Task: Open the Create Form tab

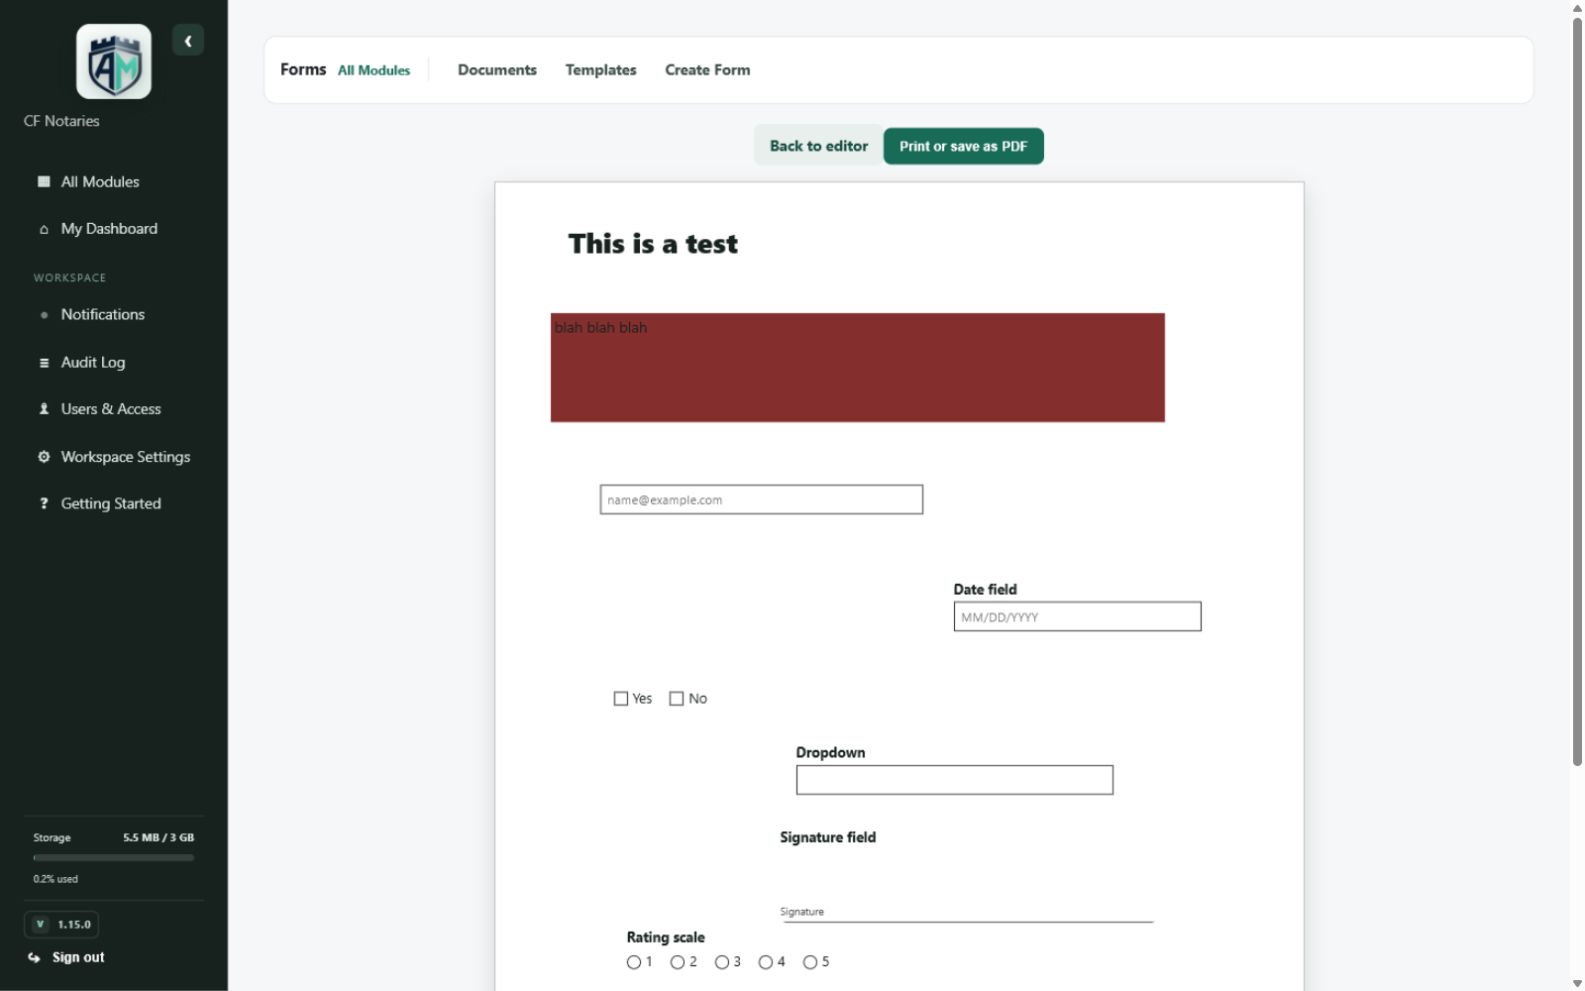Action: coord(708,70)
